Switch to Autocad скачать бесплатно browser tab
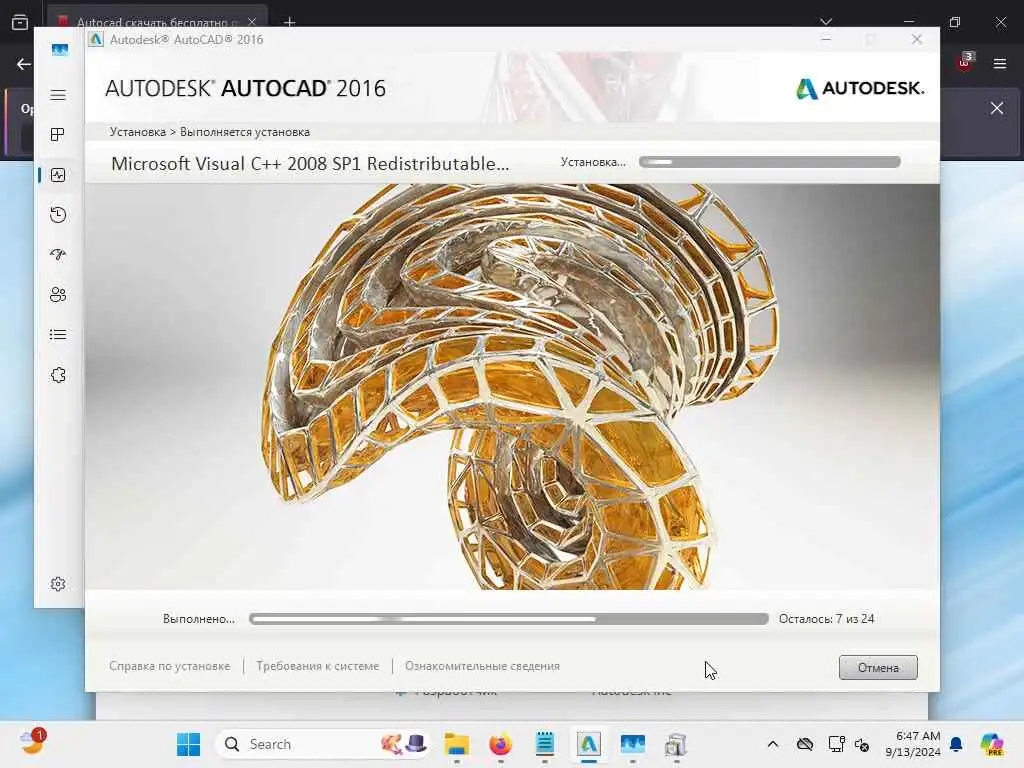 pos(155,22)
